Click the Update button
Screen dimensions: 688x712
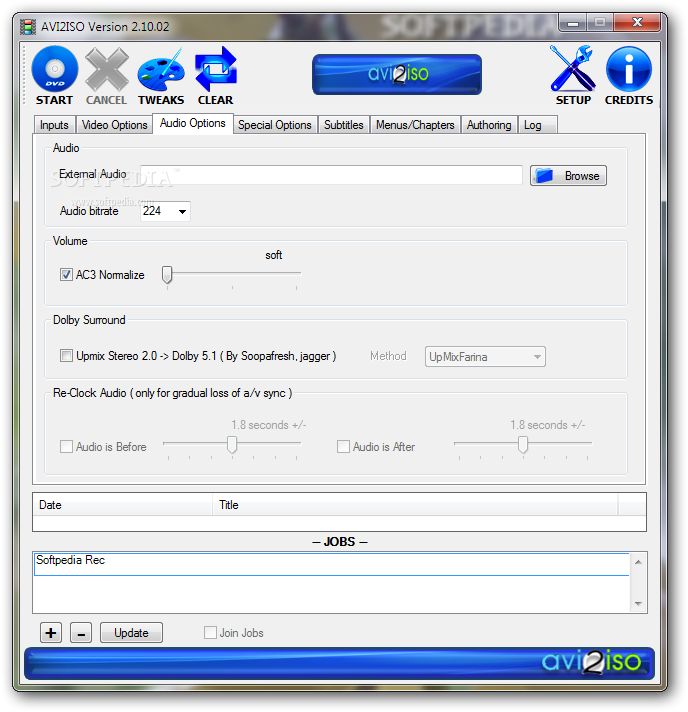tap(131, 633)
